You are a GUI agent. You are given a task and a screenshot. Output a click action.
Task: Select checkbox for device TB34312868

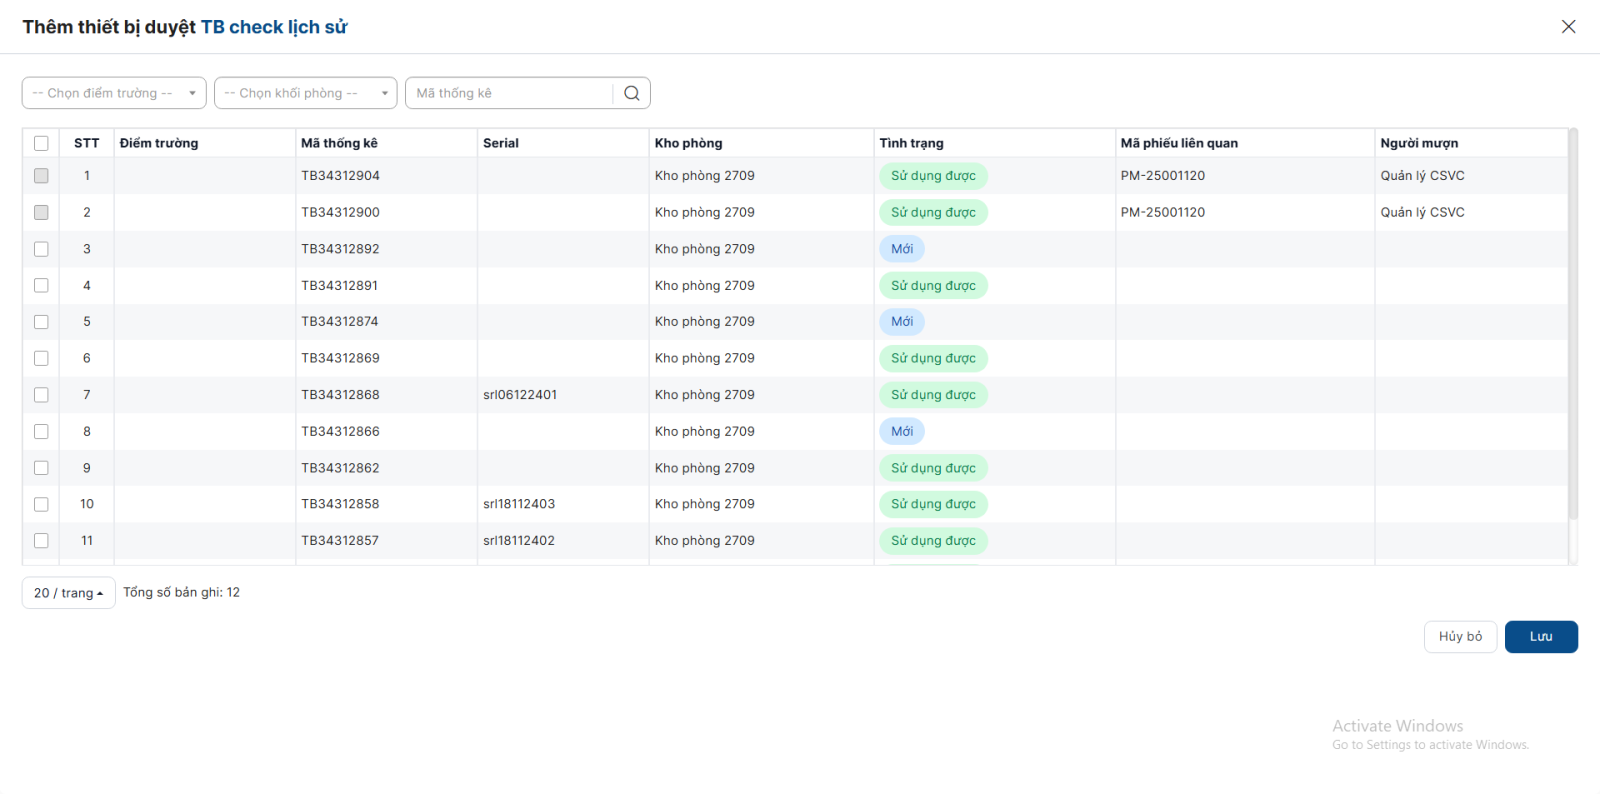41,395
